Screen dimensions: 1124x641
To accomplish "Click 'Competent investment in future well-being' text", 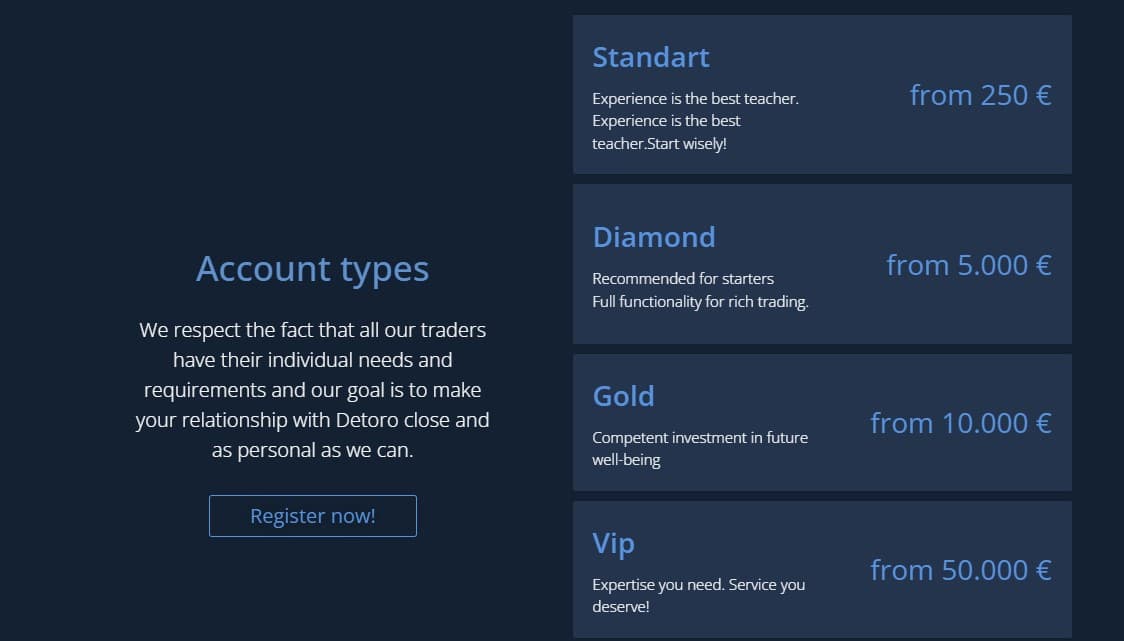I will pos(700,449).
